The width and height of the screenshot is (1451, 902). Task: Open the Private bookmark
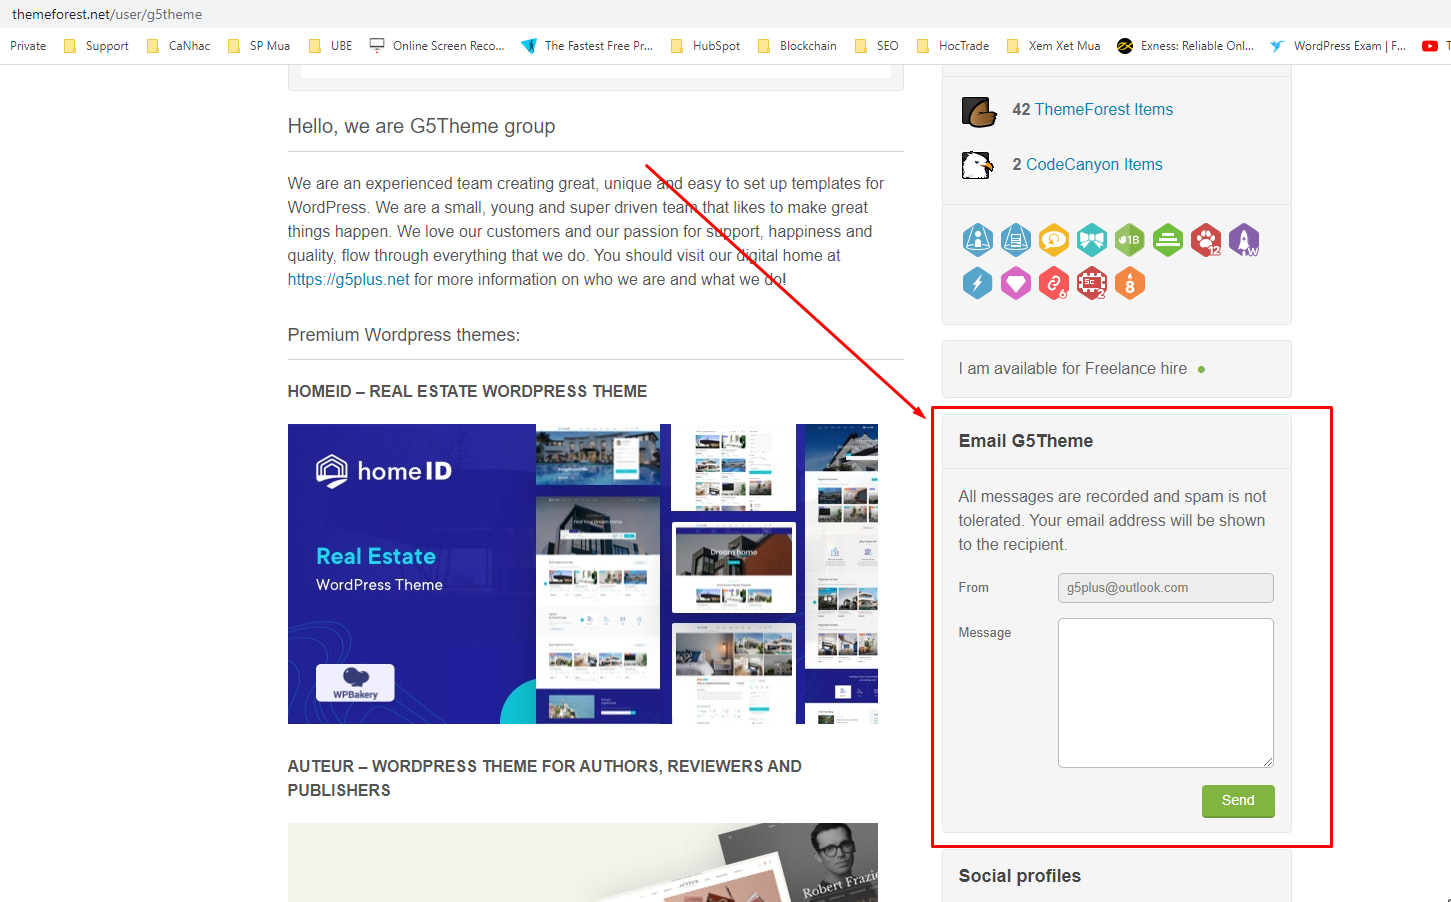(x=28, y=46)
